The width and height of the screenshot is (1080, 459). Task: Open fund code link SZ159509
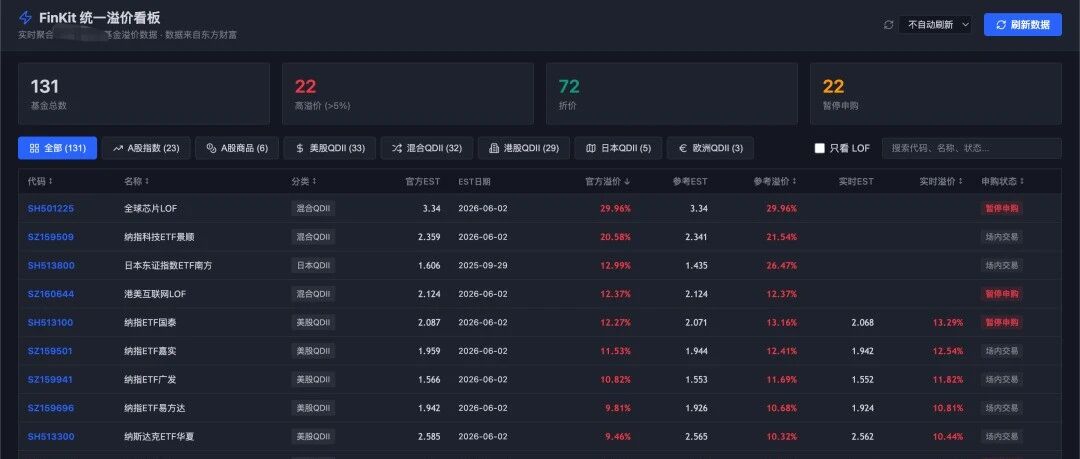[x=50, y=237]
